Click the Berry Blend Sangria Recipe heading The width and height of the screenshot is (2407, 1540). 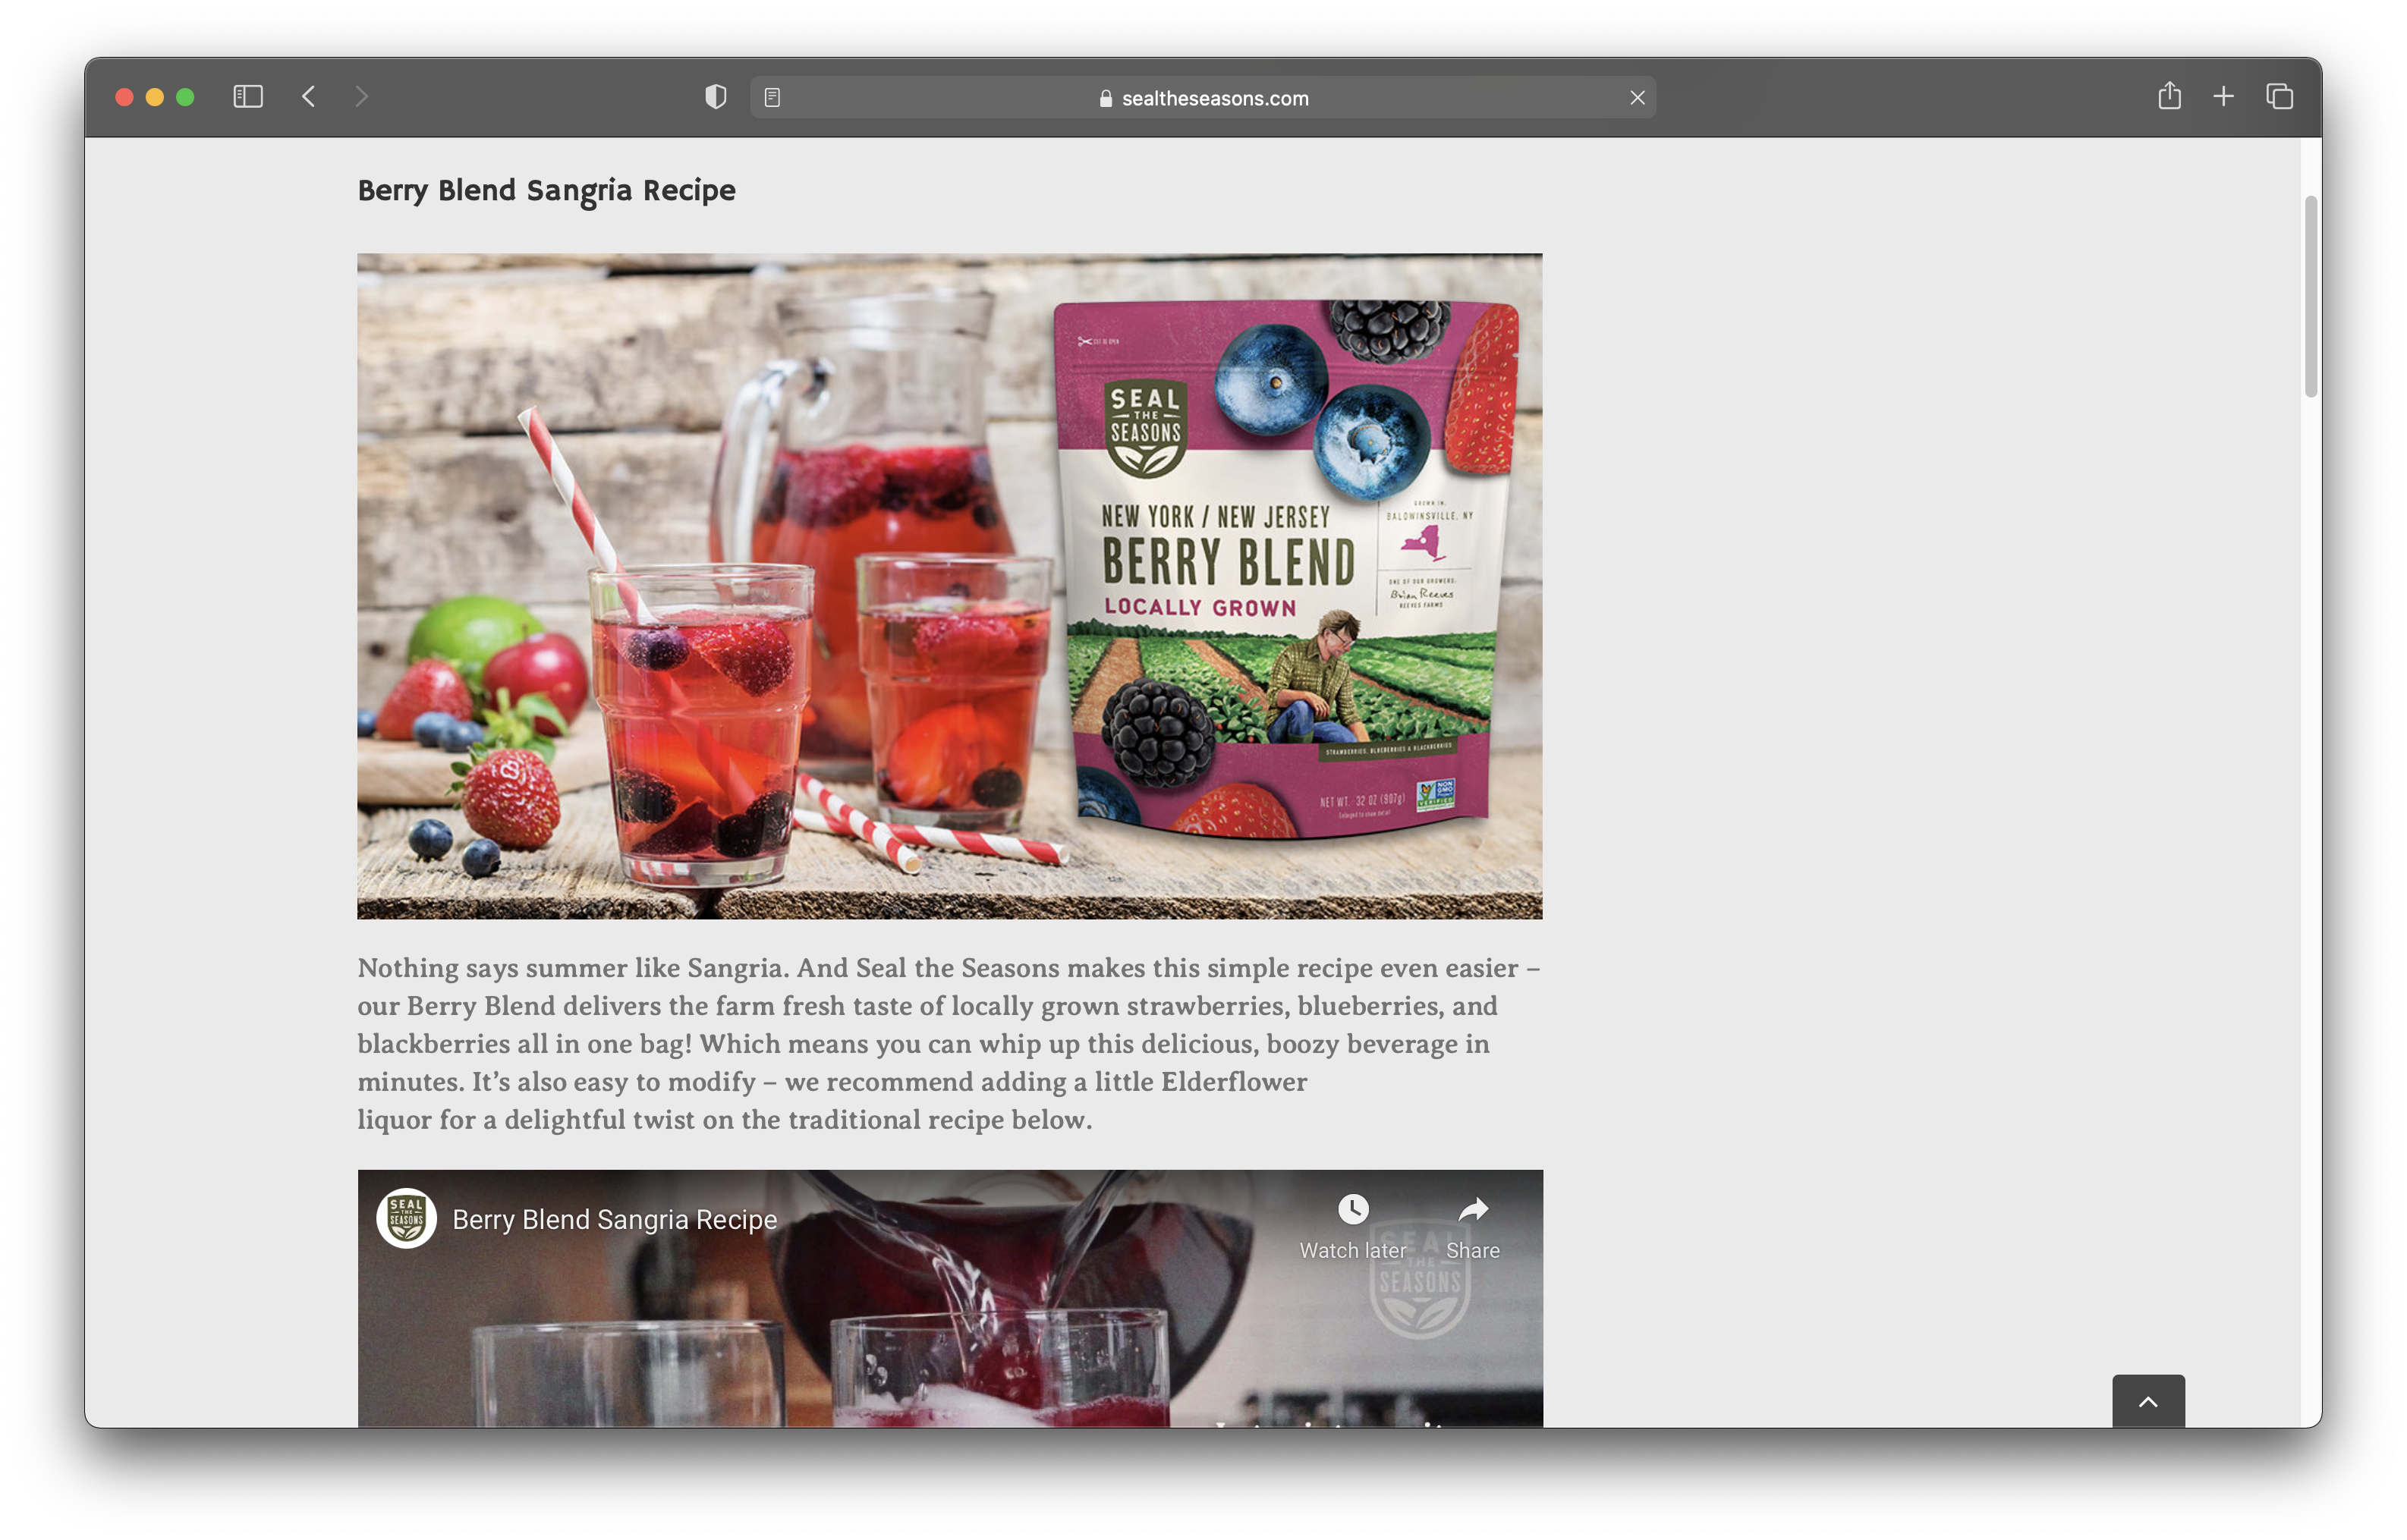(x=546, y=190)
